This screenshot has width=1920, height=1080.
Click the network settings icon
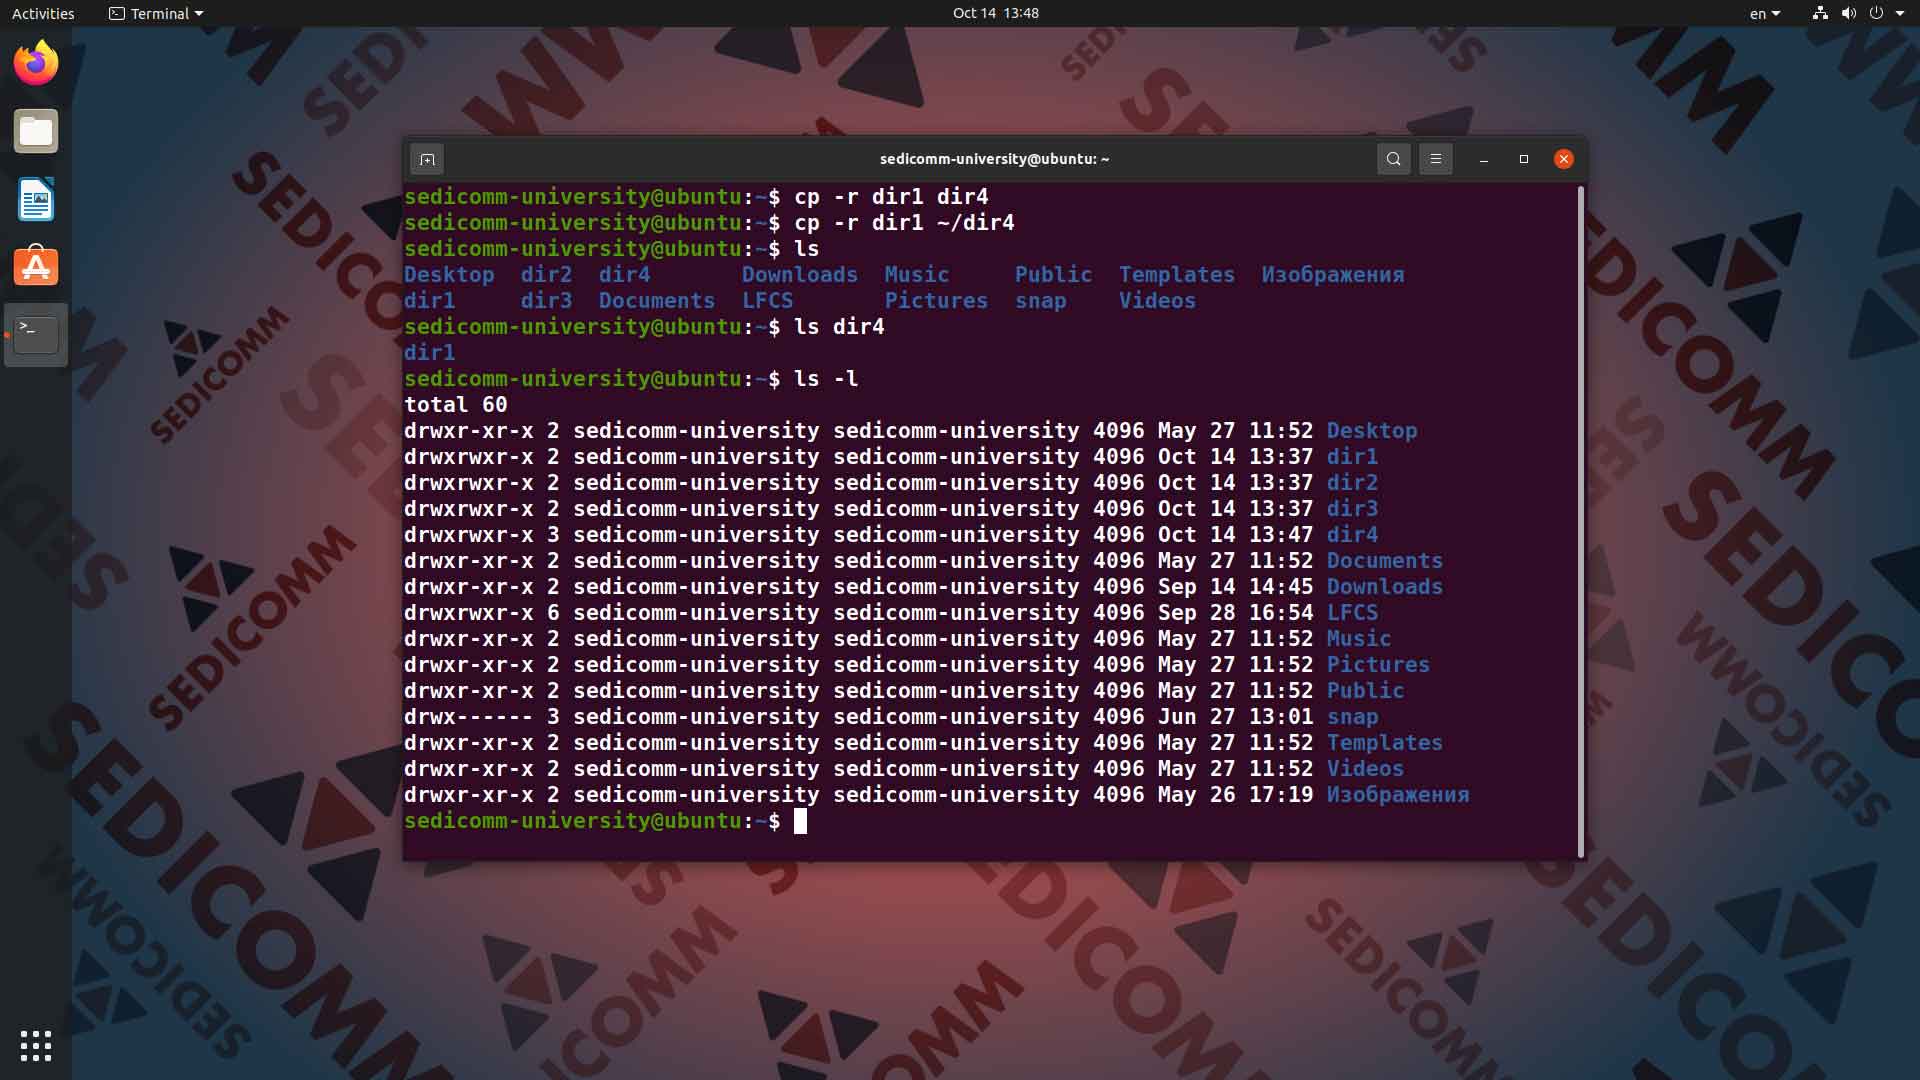tap(1818, 13)
